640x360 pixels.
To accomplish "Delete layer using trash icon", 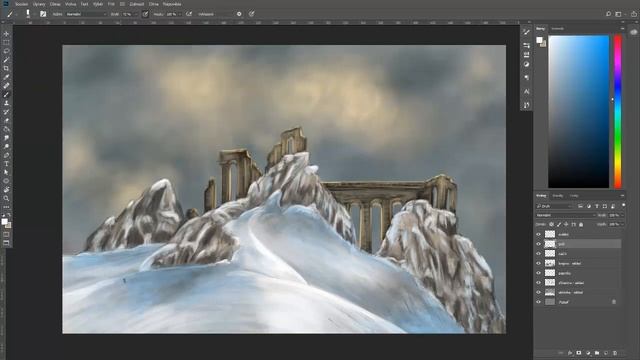I will (615, 353).
